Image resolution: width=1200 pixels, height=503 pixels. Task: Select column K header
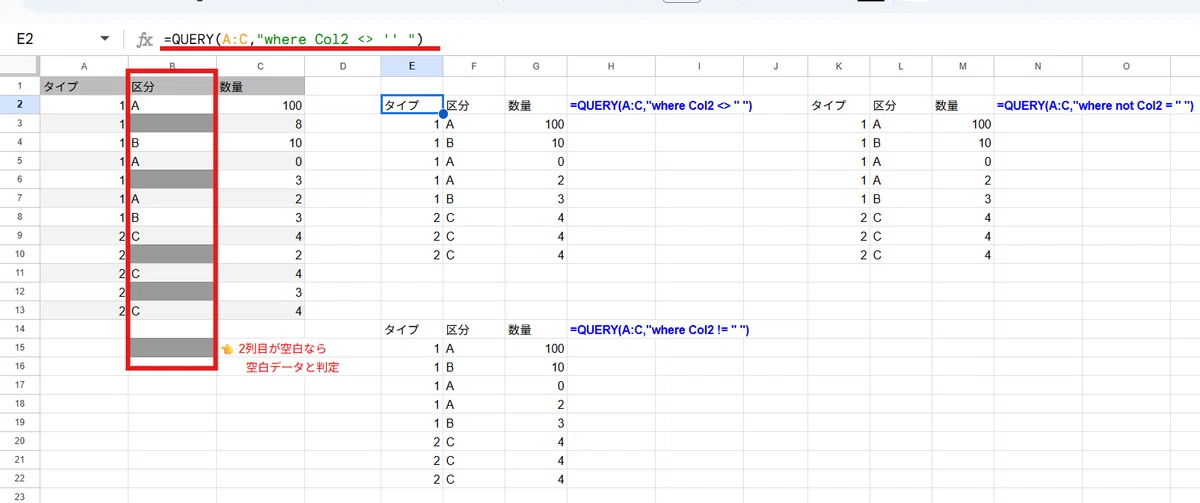point(838,66)
